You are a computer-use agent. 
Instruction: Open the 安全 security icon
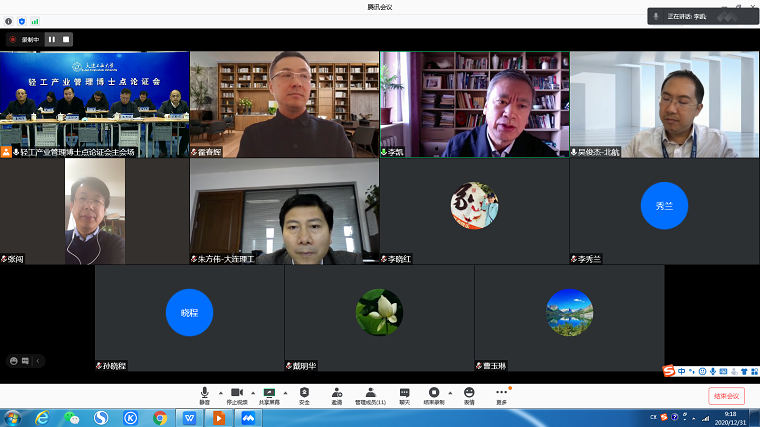click(304, 394)
